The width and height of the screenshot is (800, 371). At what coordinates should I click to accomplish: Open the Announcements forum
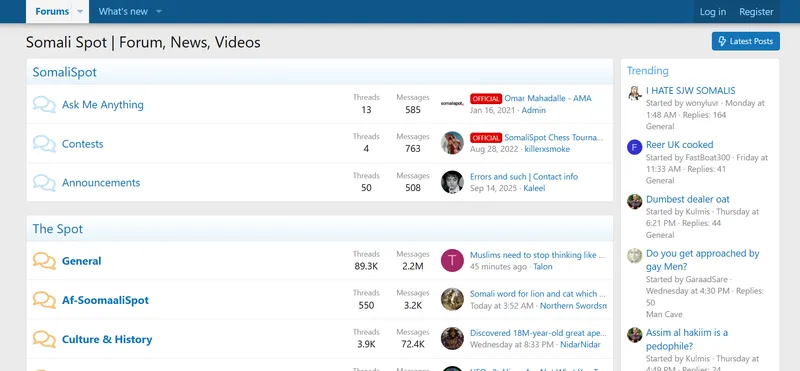(101, 183)
